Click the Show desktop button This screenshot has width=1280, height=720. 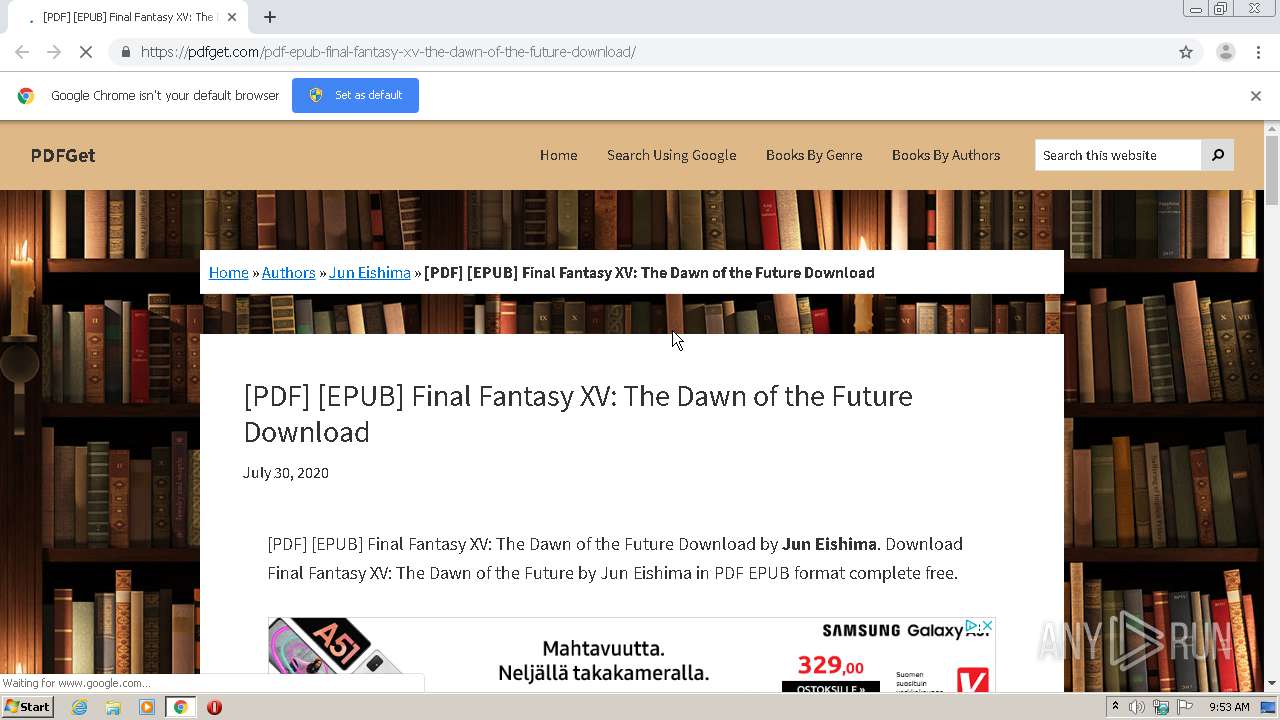tap(1269, 707)
